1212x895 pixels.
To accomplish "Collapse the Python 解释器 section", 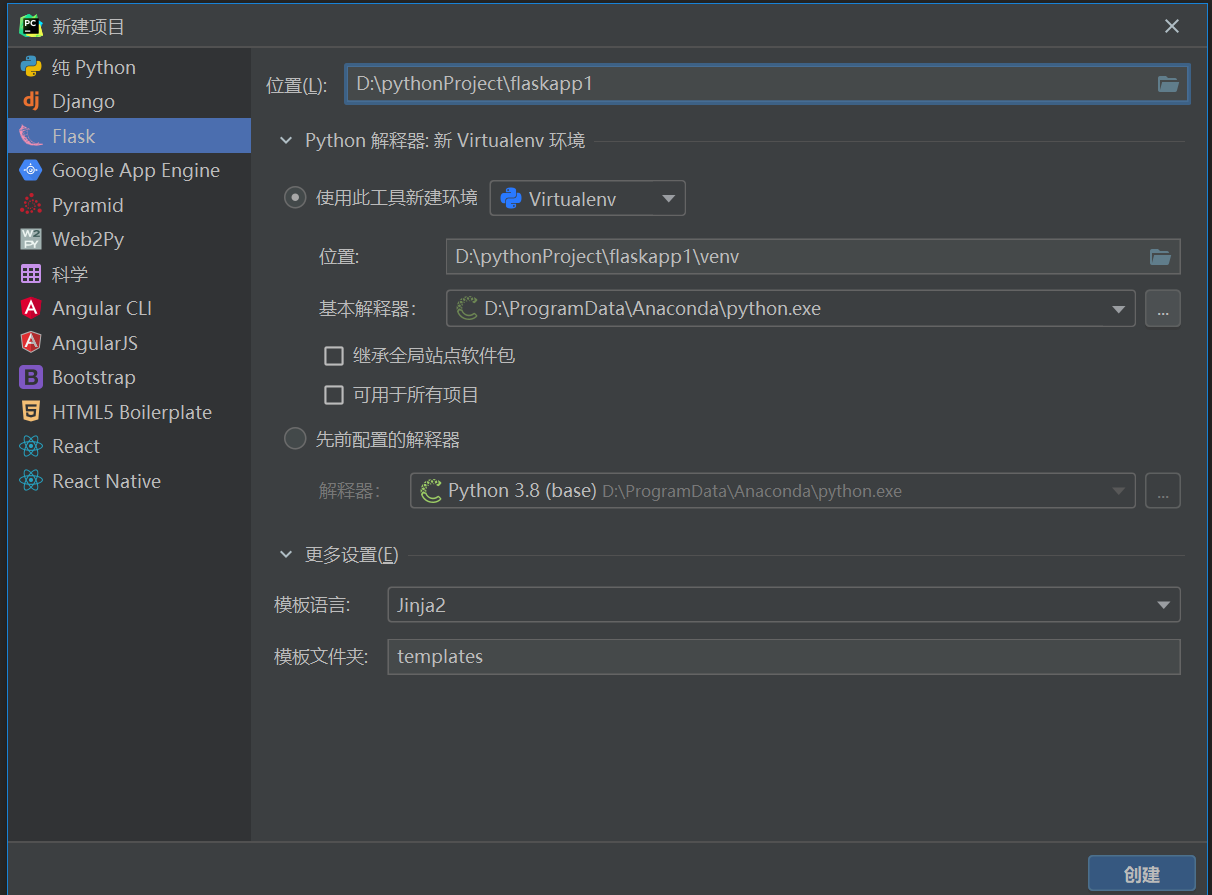I will 287,141.
